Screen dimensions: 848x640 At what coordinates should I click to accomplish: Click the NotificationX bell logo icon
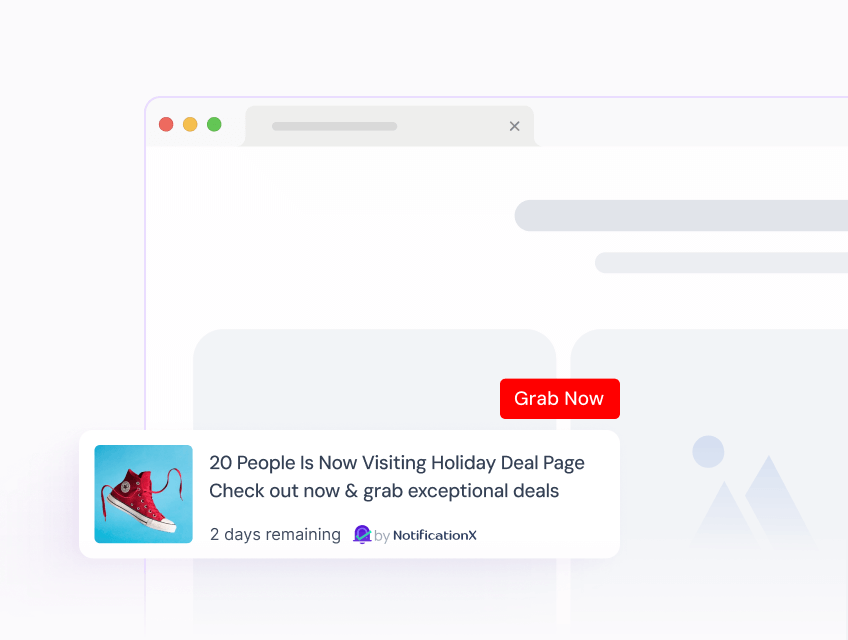(362, 535)
